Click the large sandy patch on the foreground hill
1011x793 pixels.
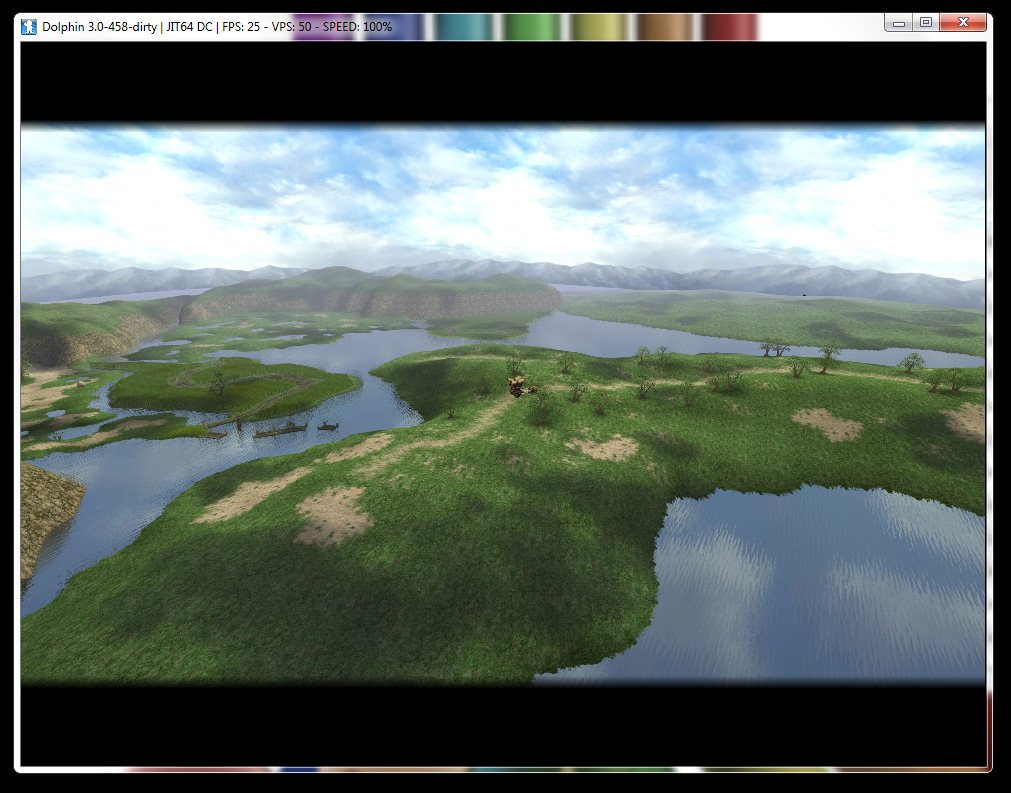pos(333,514)
